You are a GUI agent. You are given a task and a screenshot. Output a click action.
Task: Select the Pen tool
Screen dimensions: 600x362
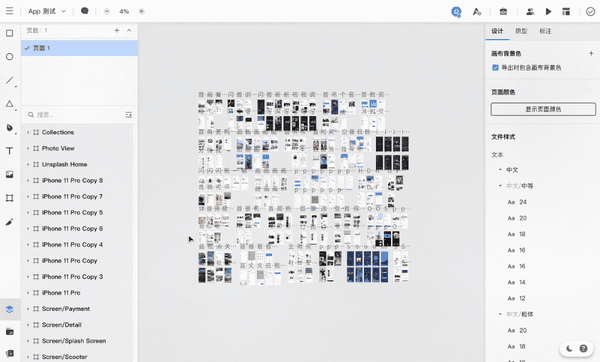click(10, 127)
